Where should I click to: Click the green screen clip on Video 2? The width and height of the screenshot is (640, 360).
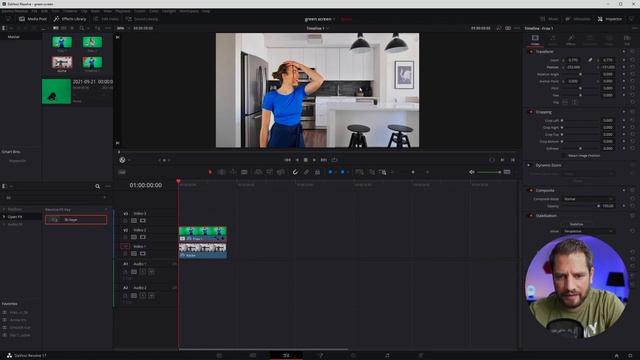point(202,233)
